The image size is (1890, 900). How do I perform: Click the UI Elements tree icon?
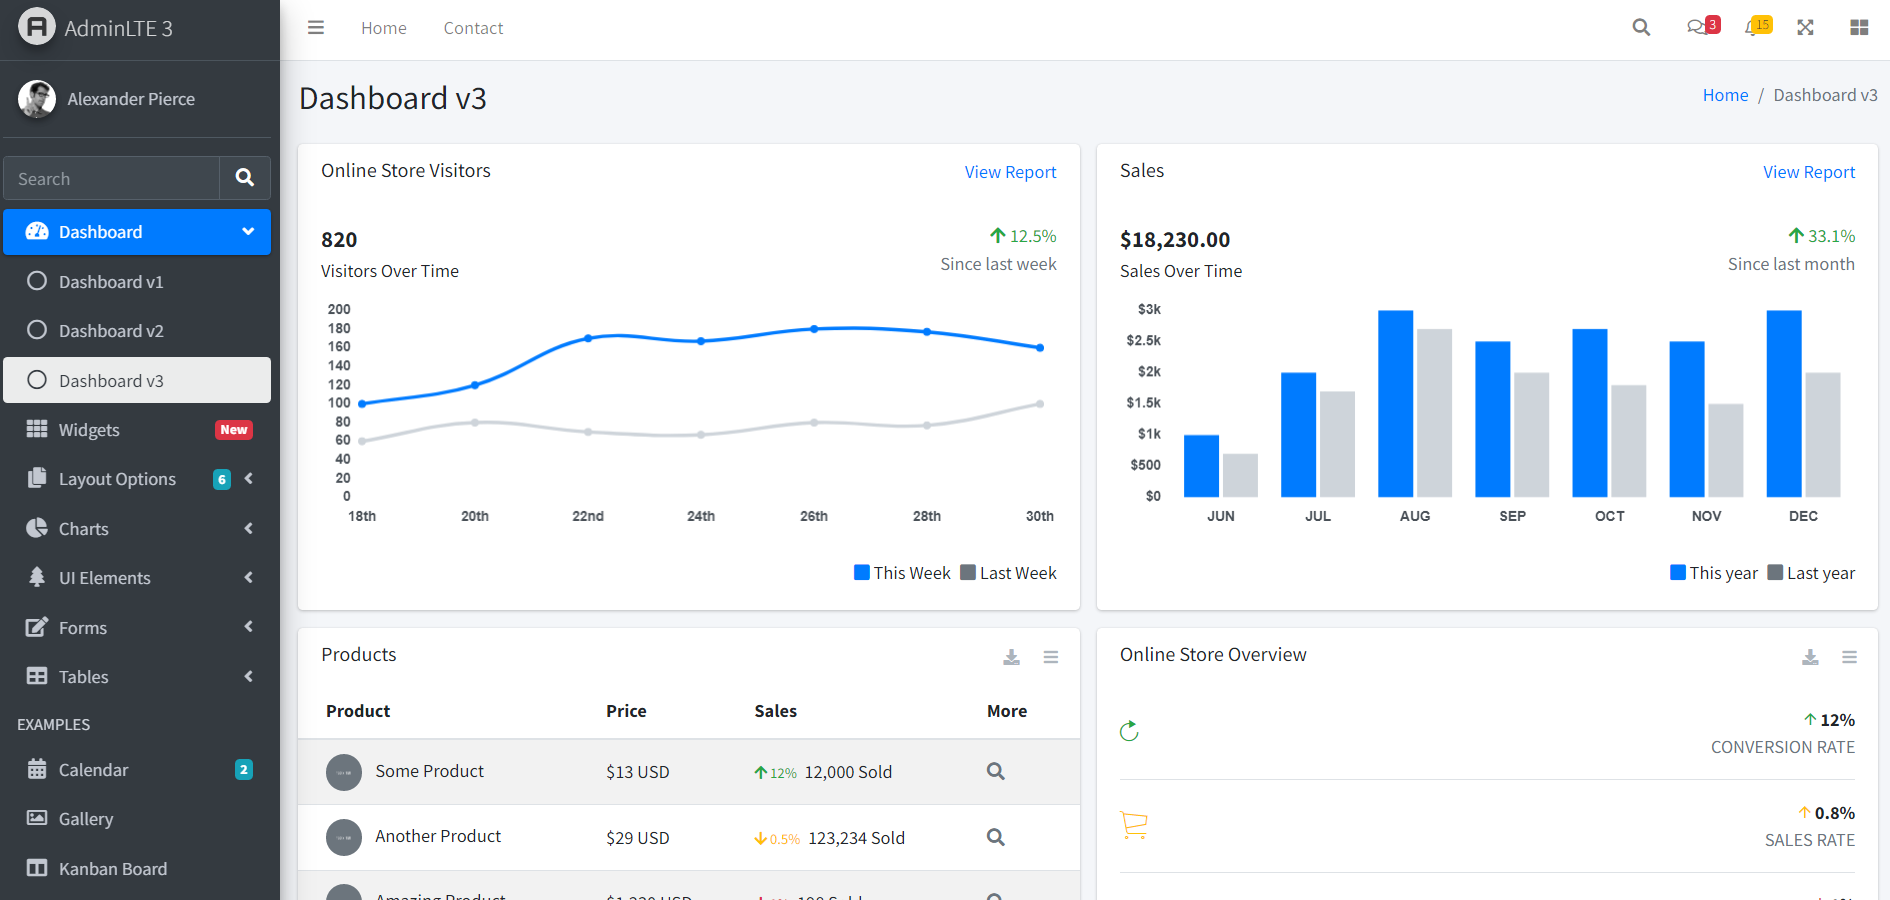(x=37, y=577)
